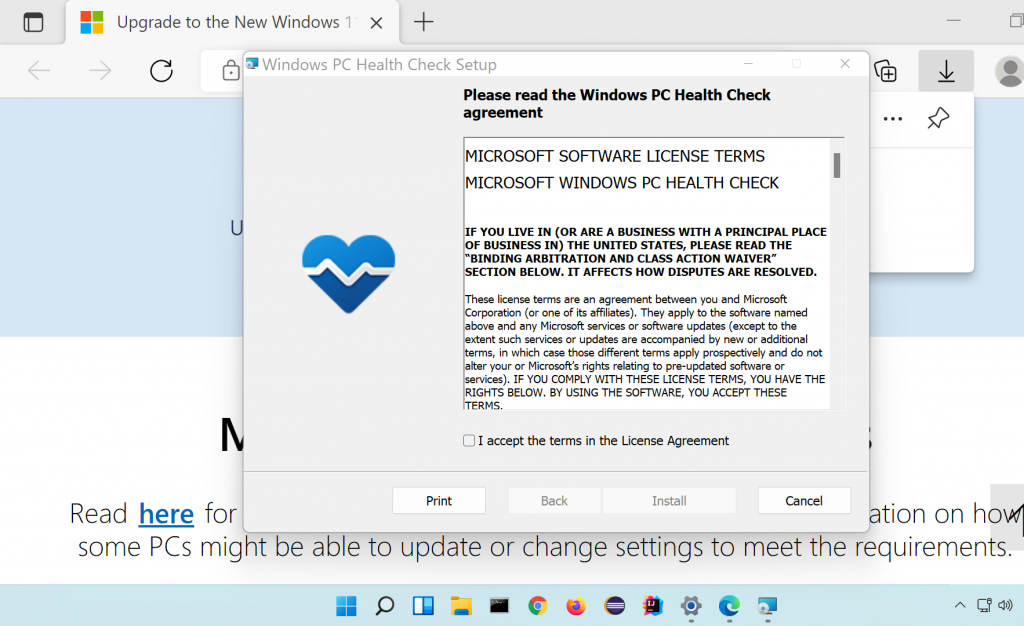Screen dimensions: 1024x626
Task: Open Collections in Edge toolbar
Action: [886, 71]
